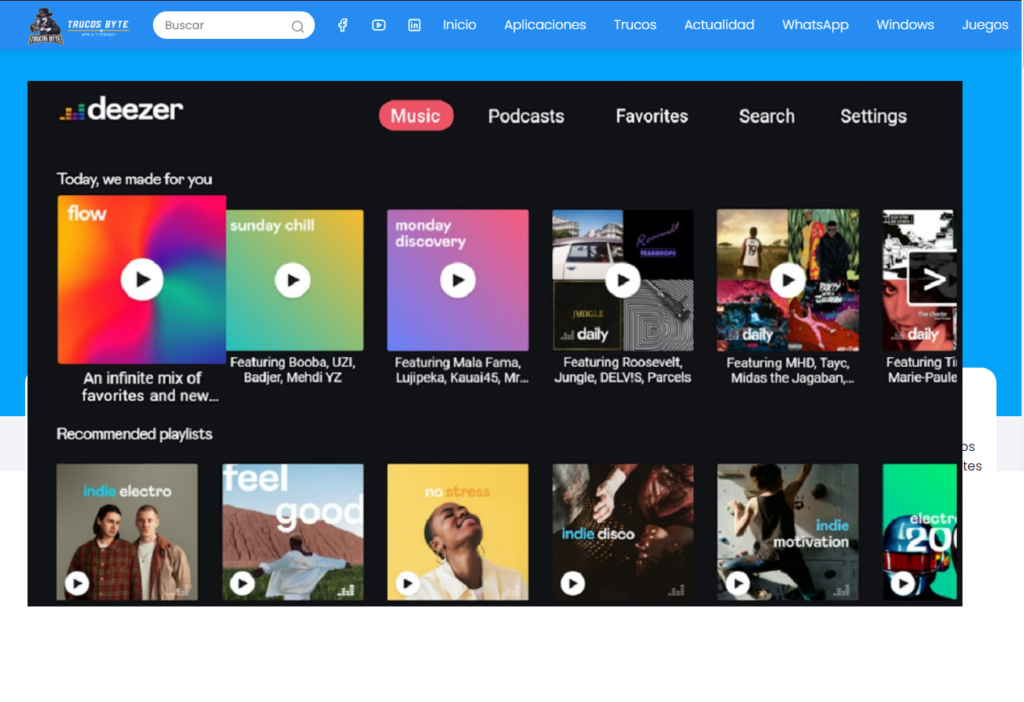This screenshot has width=1024, height=702.
Task: Select the Music tab in Deezer
Action: point(416,116)
